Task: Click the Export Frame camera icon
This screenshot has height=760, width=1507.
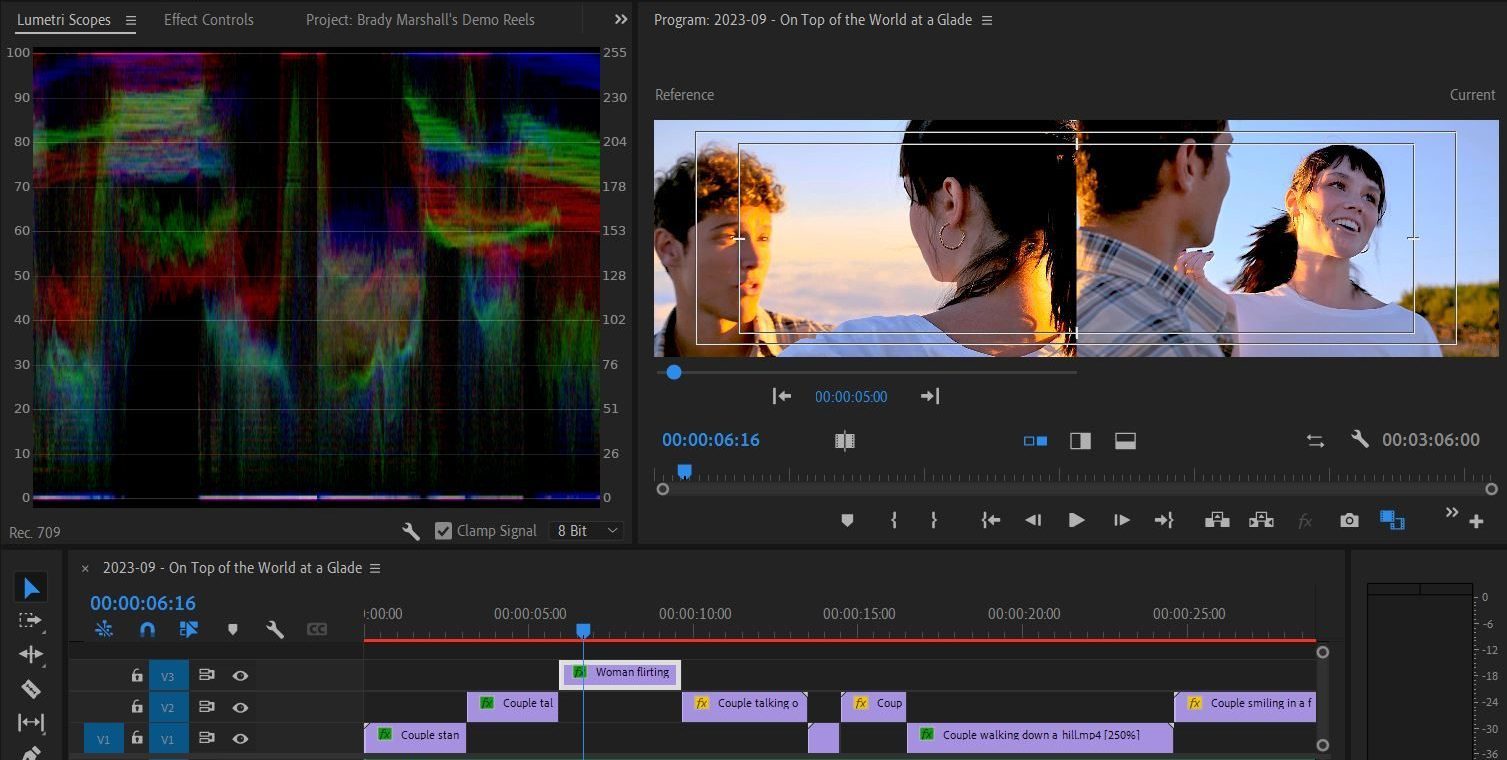Action: [1349, 520]
